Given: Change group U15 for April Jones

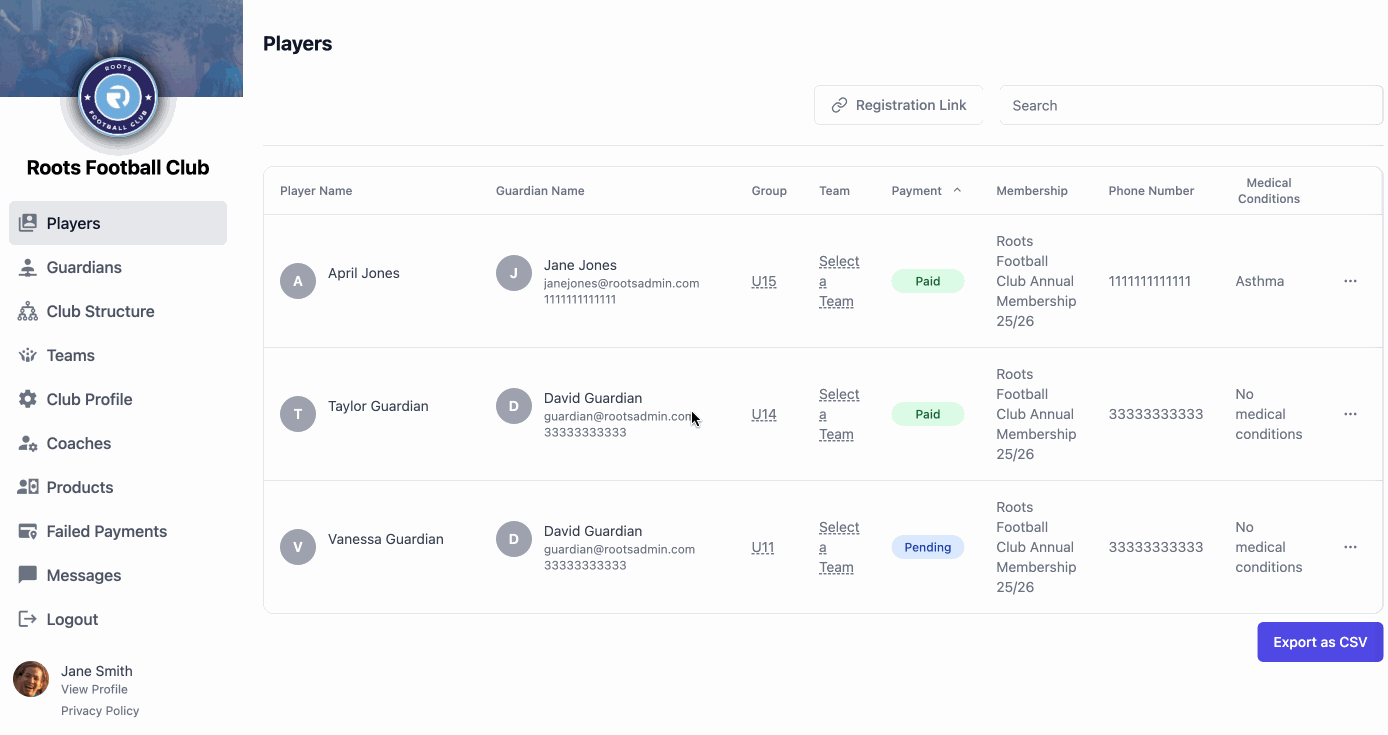Looking at the screenshot, I should point(764,281).
